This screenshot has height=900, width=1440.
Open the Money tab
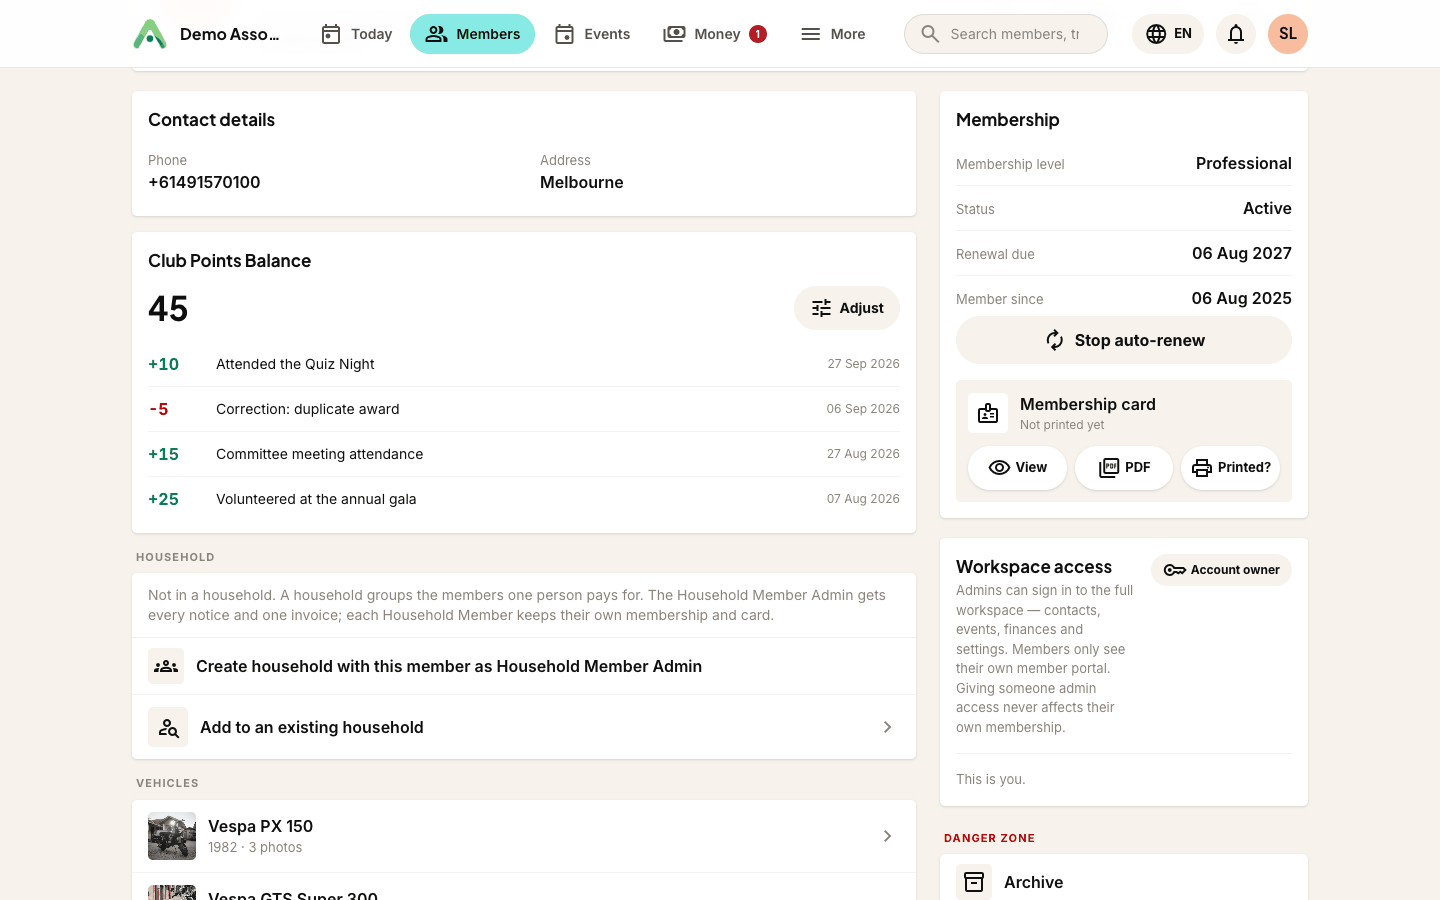(x=715, y=34)
